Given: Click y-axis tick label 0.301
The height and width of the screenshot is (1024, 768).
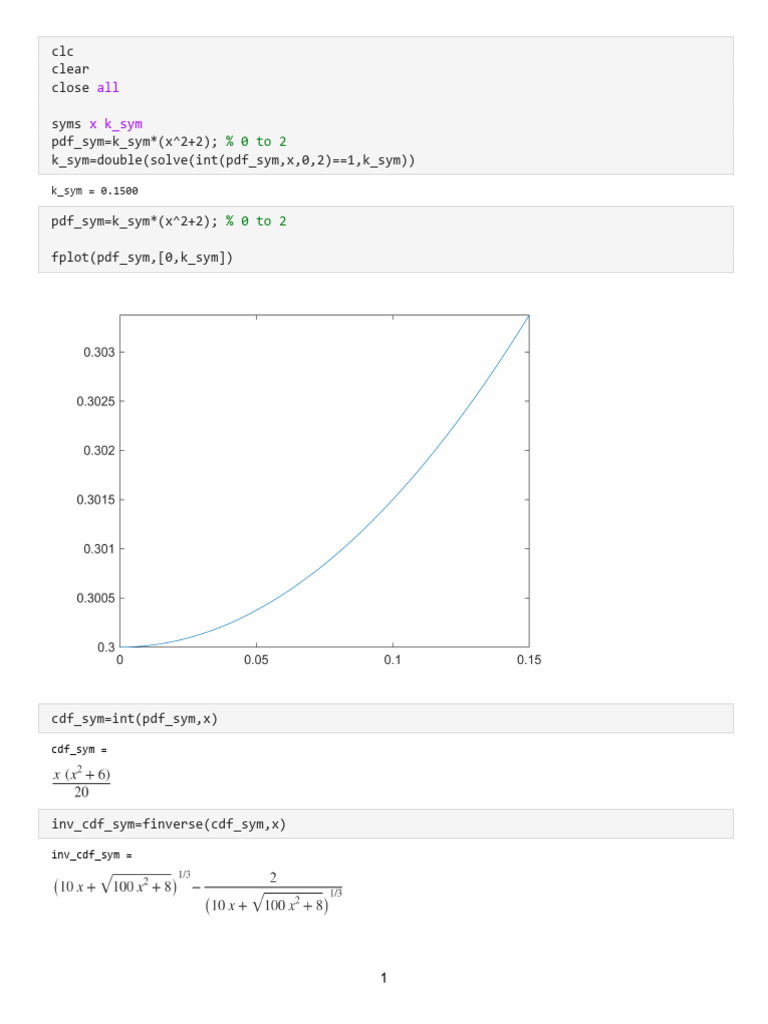Looking at the screenshot, I should coord(99,549).
